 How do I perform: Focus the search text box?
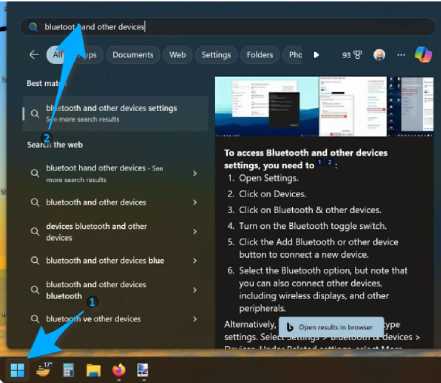pyautogui.click(x=228, y=27)
